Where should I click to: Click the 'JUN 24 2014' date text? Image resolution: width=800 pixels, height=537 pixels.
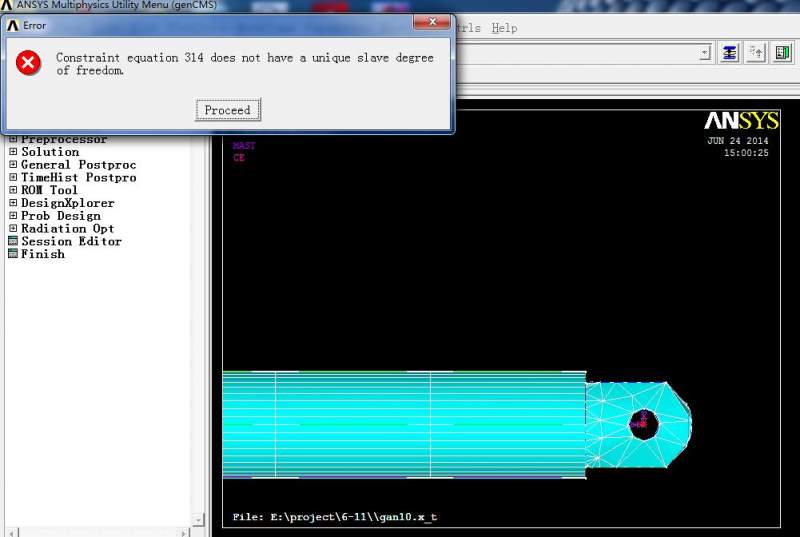tap(738, 141)
